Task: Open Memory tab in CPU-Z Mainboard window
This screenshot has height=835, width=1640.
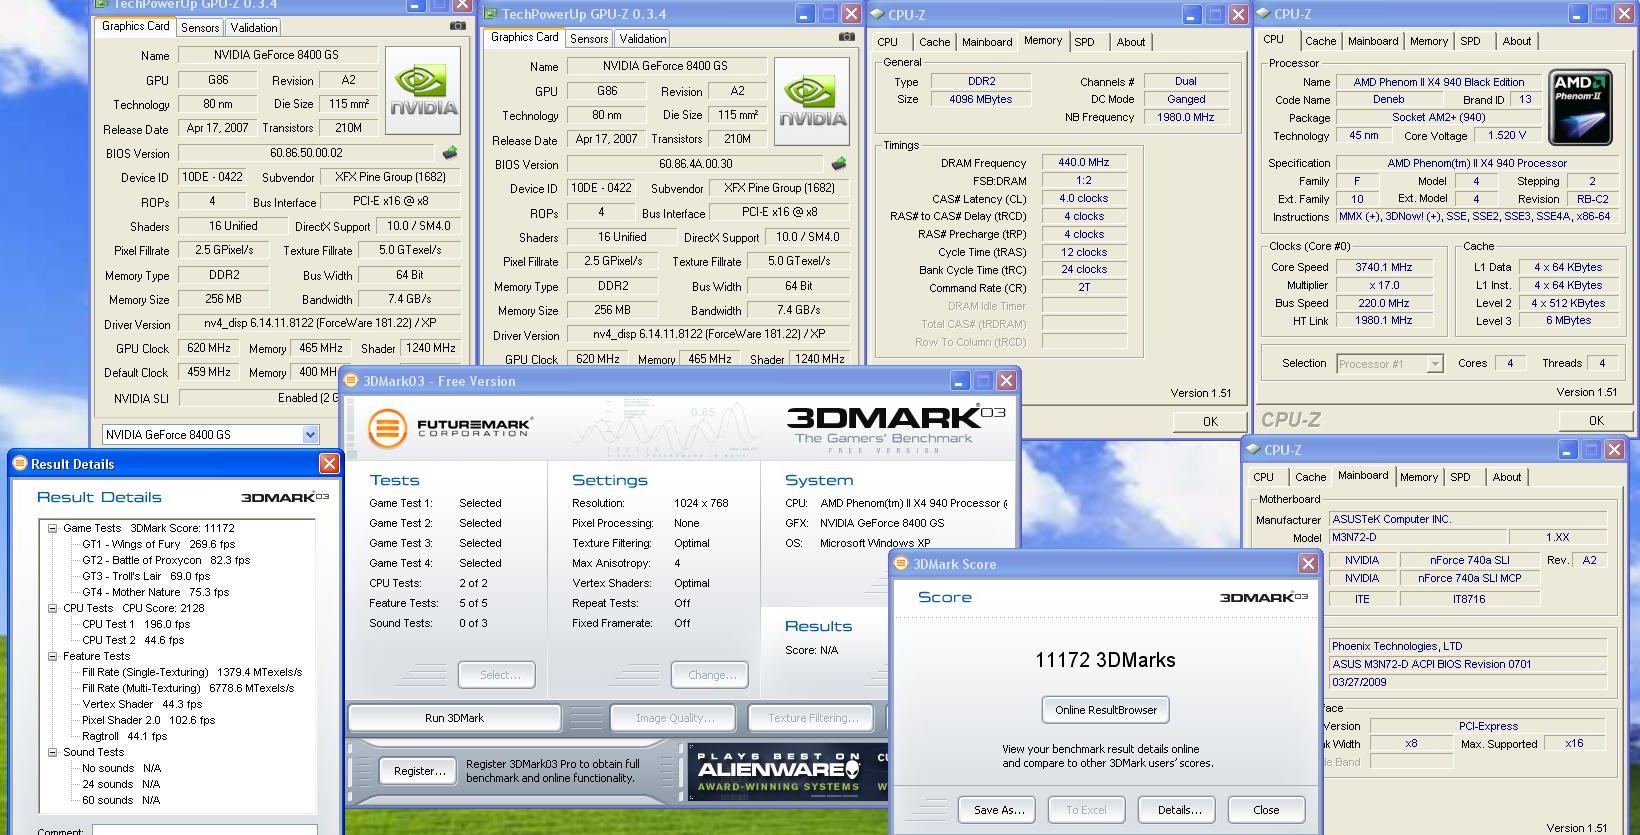Action: 1418,477
